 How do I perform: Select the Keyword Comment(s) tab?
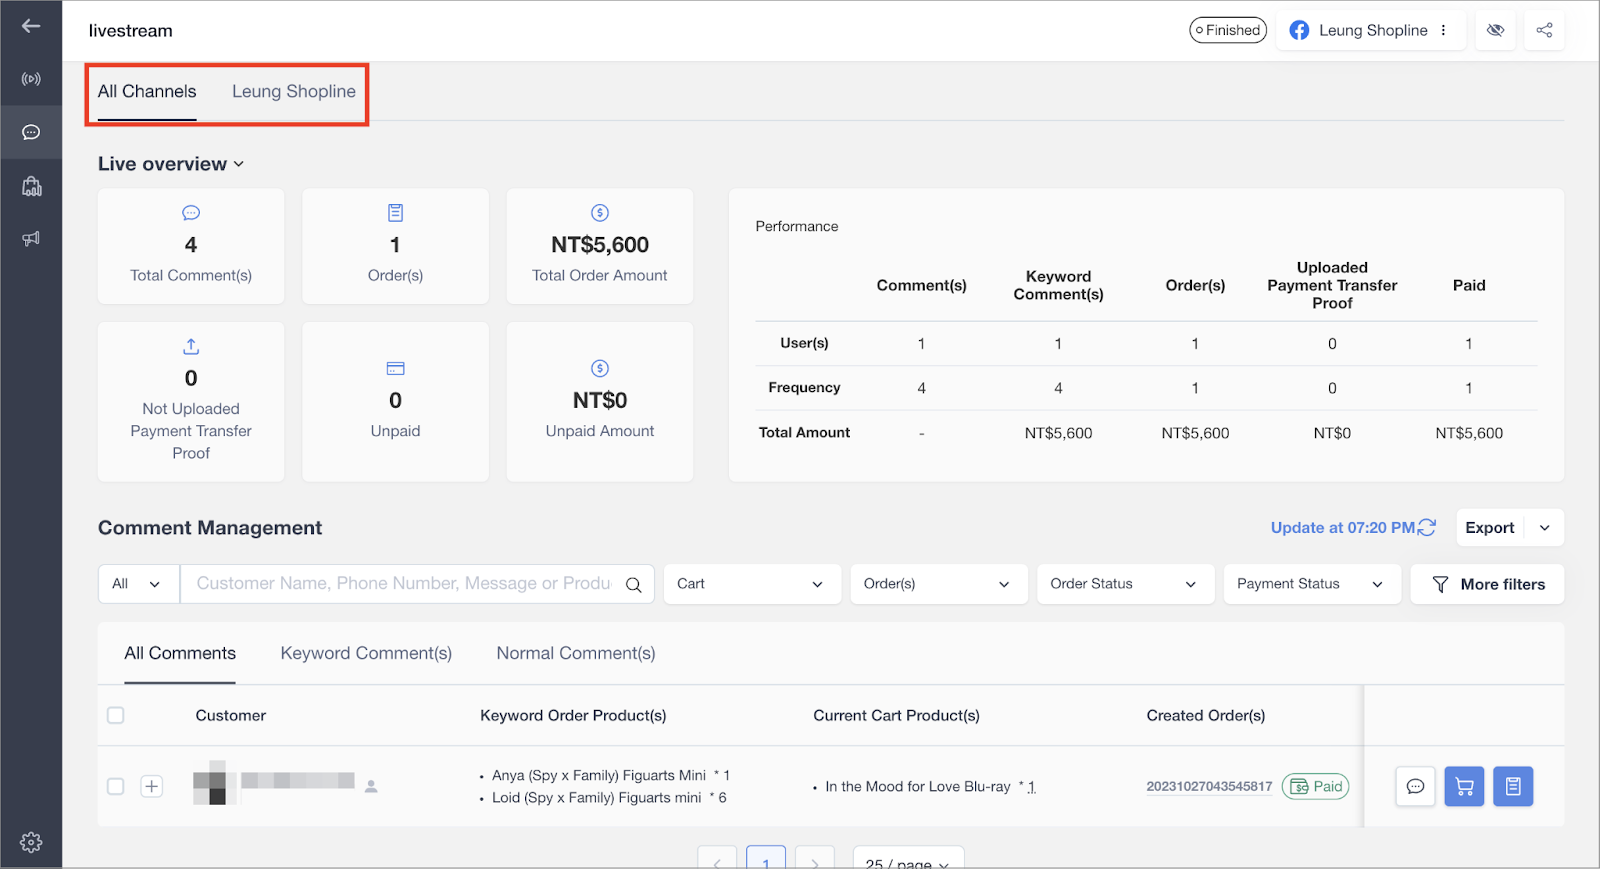(366, 653)
